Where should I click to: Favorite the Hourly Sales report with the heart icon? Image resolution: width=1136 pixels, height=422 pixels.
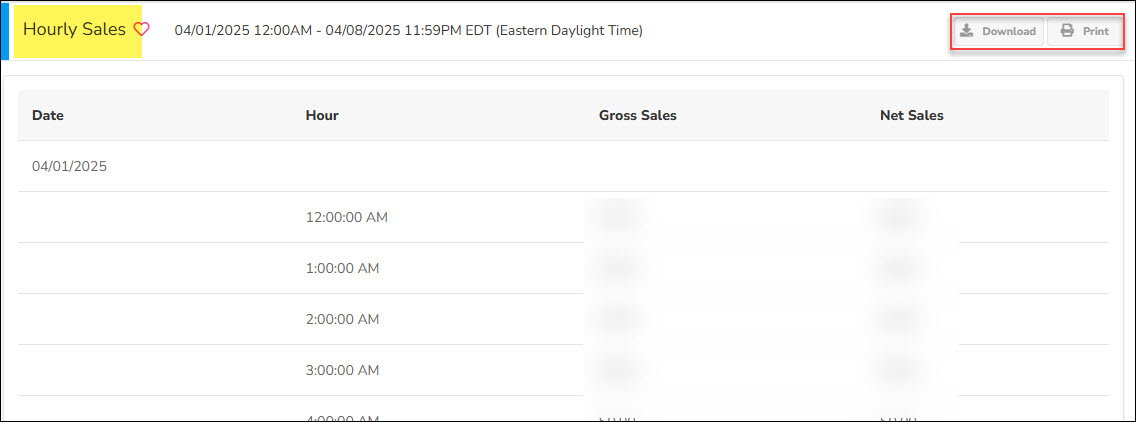(141, 30)
